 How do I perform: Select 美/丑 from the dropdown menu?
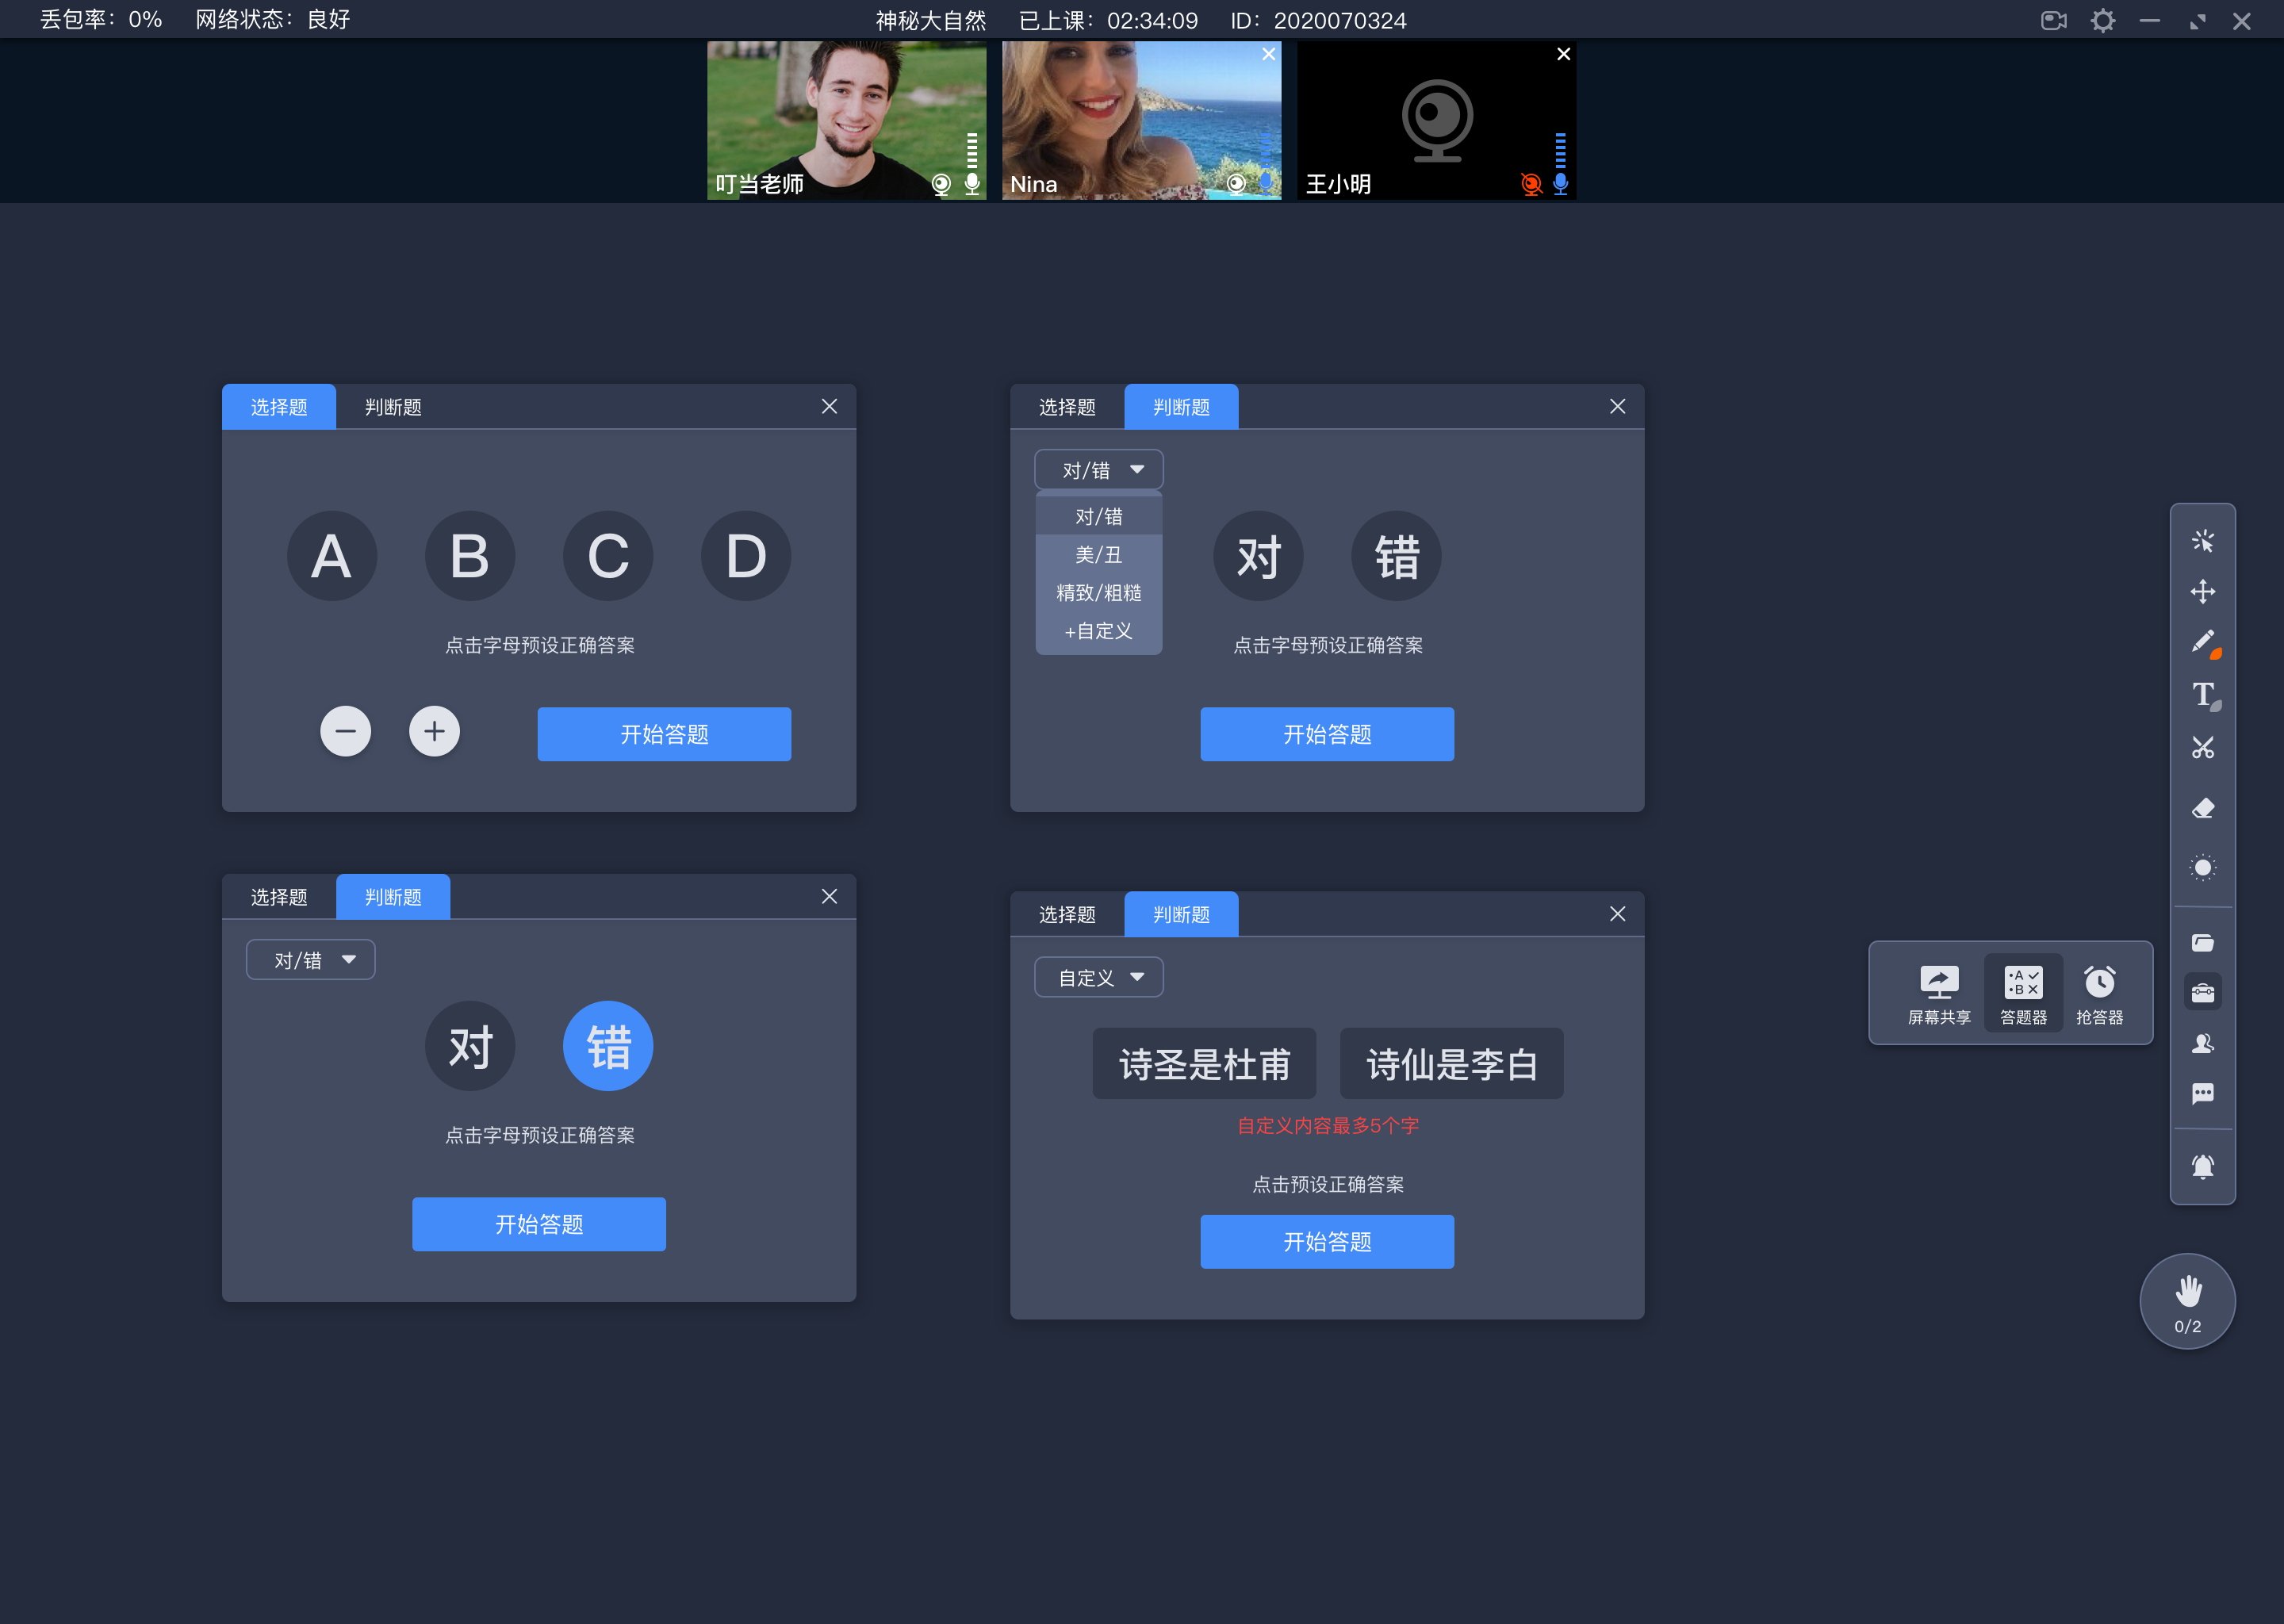tap(1096, 553)
